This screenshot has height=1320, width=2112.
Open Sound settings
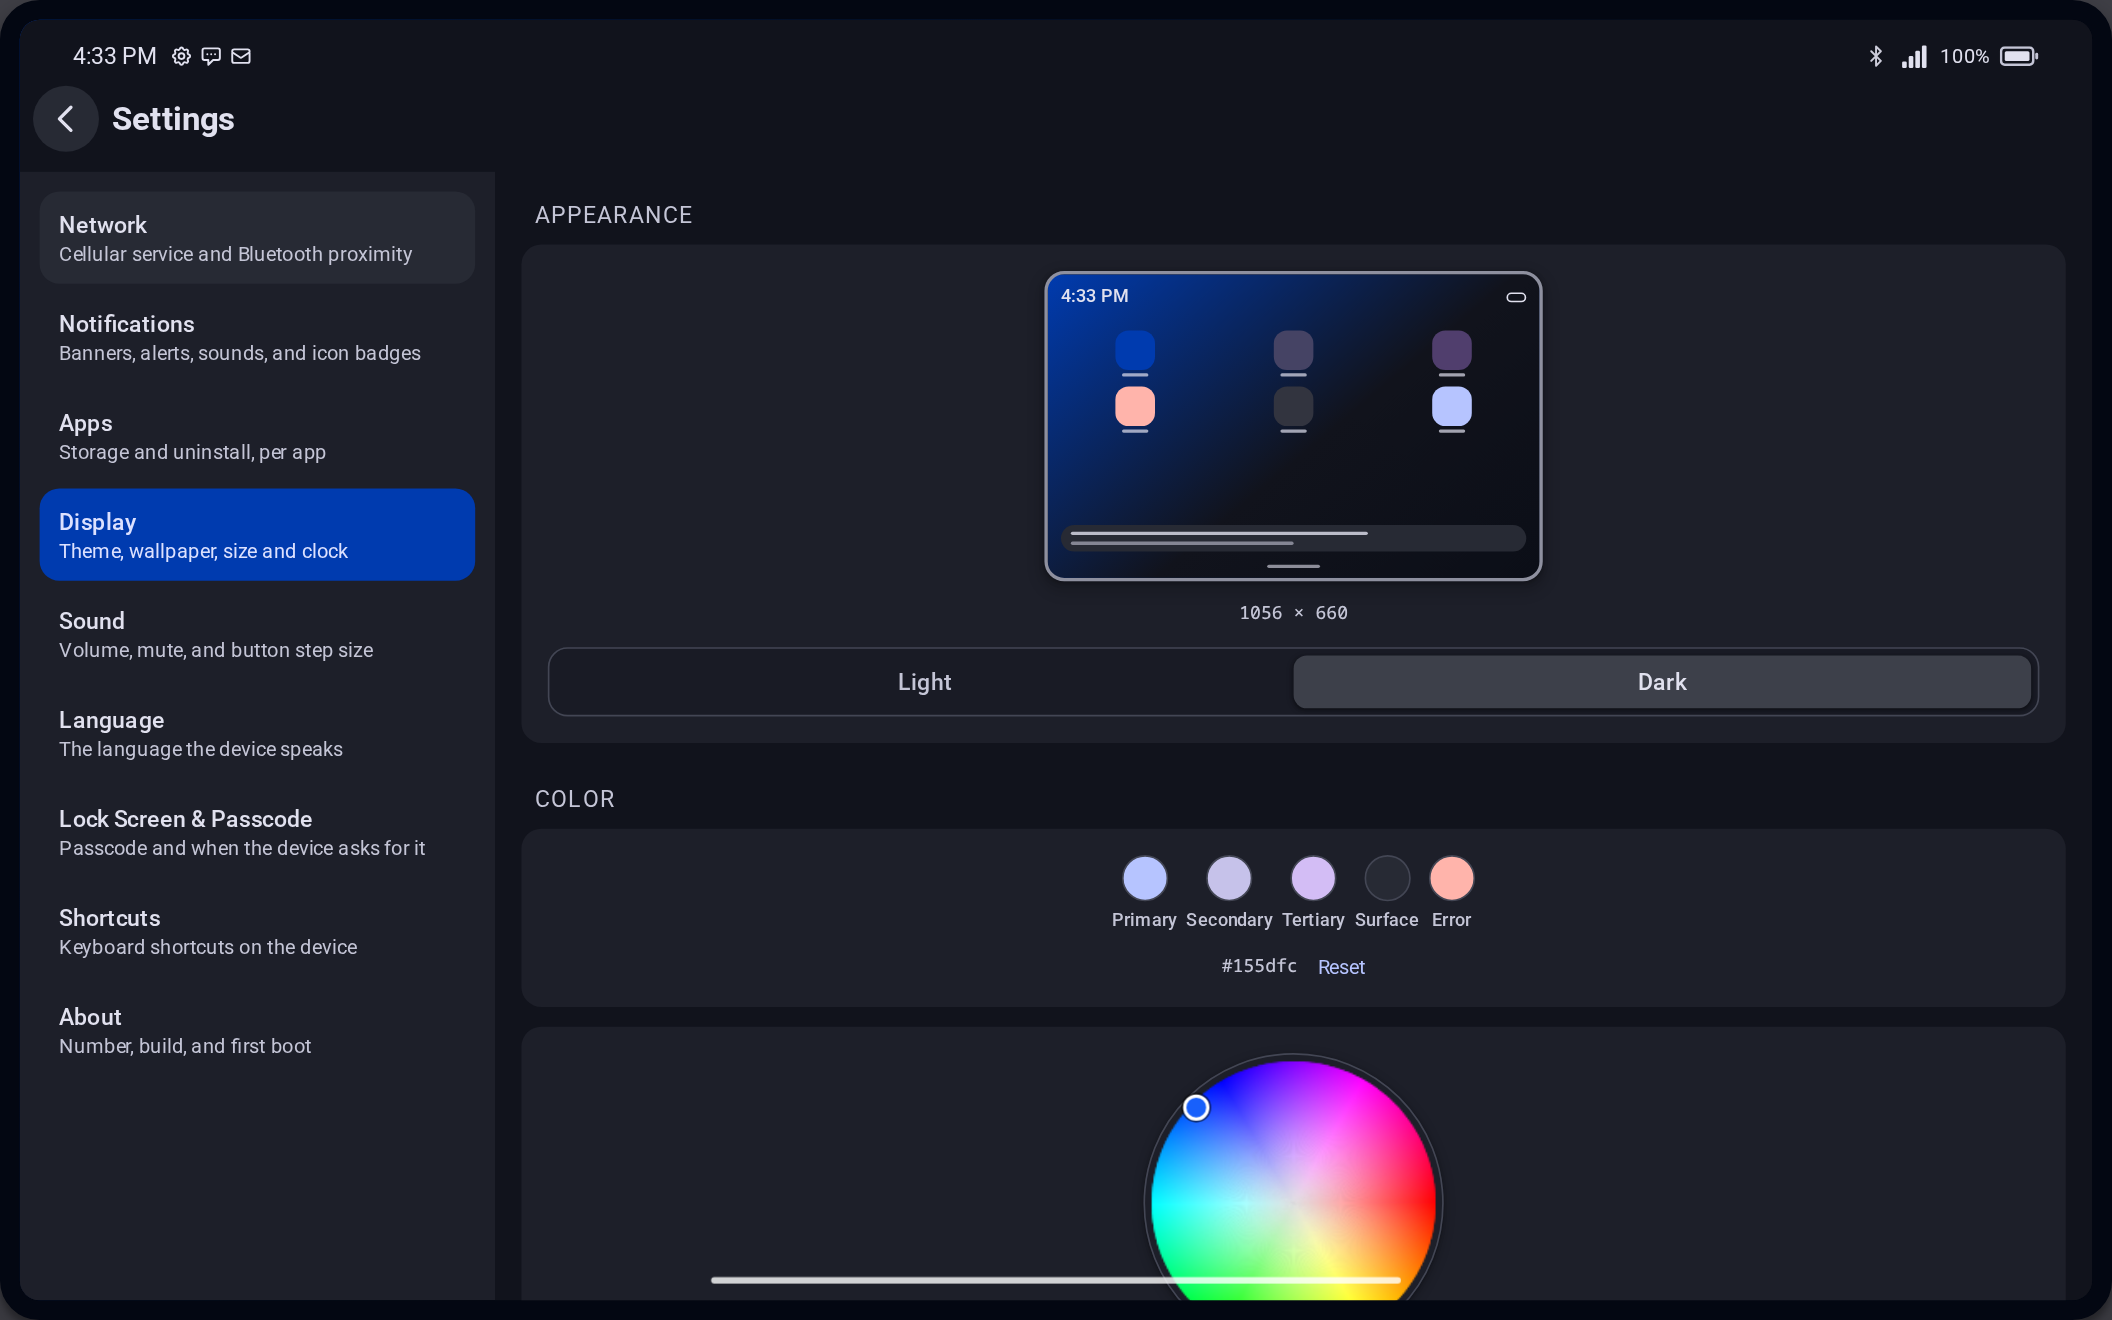coord(257,634)
